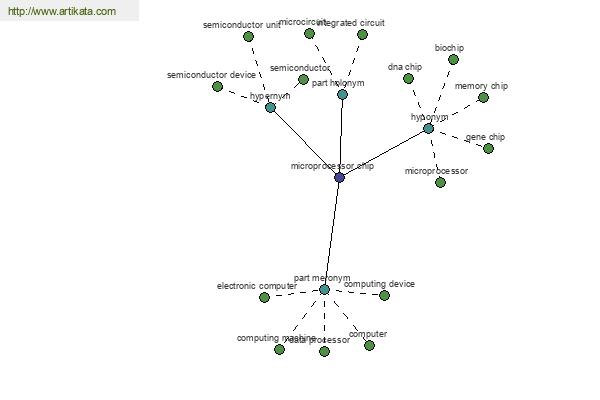This screenshot has width=600, height=400.
Task: Click the central microprocessor chip node
Action: click(339, 177)
